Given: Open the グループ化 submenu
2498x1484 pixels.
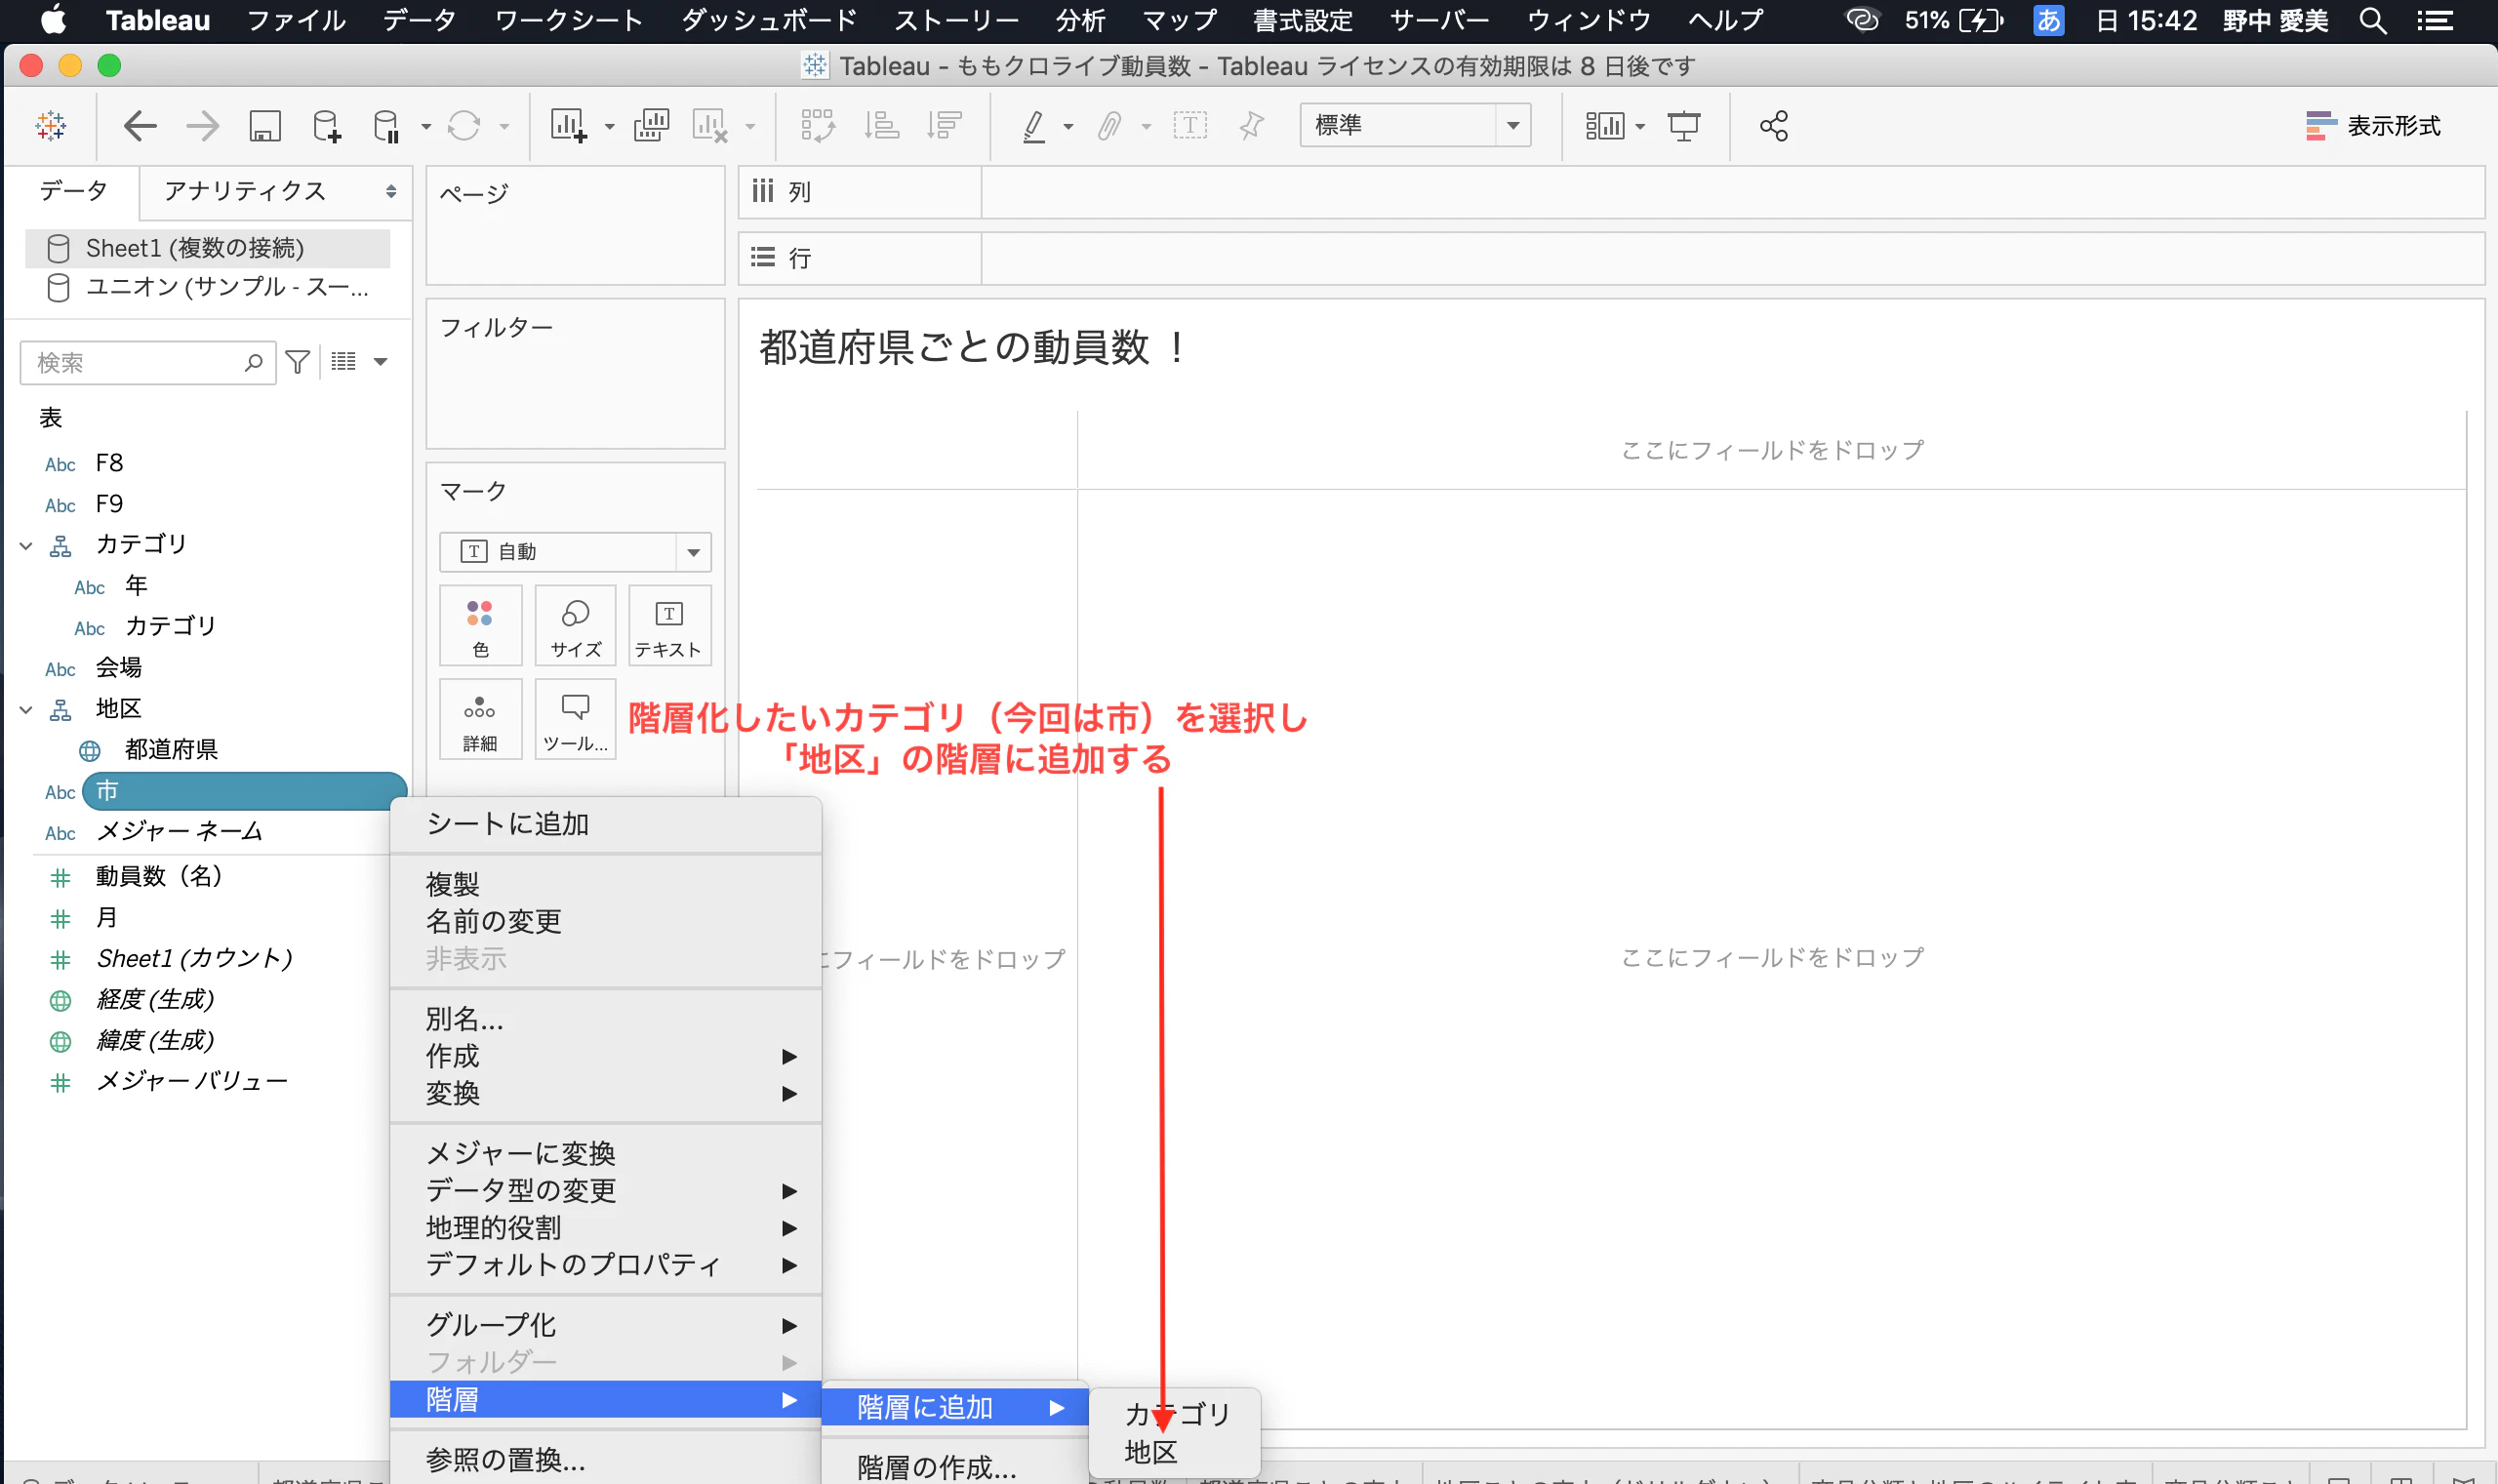Looking at the screenshot, I should click(x=606, y=1325).
